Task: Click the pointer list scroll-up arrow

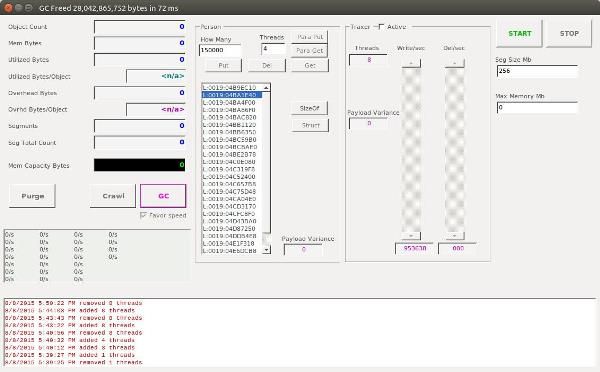Action: tap(266, 88)
